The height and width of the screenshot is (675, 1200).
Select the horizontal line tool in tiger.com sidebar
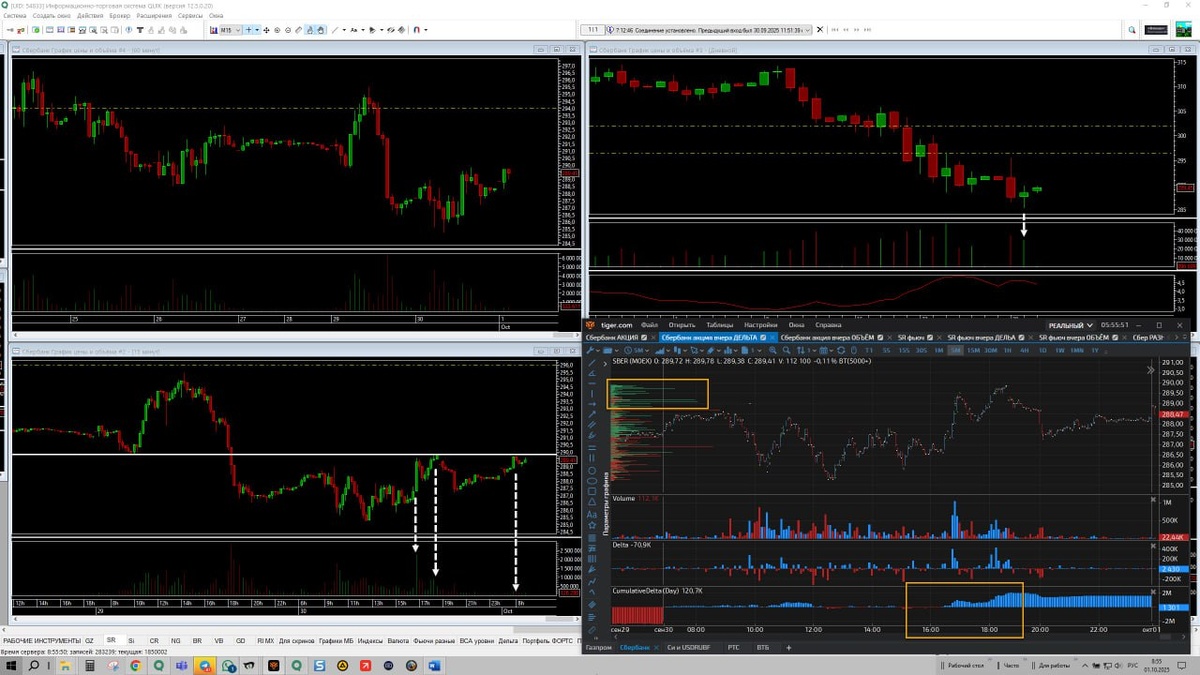point(592,383)
